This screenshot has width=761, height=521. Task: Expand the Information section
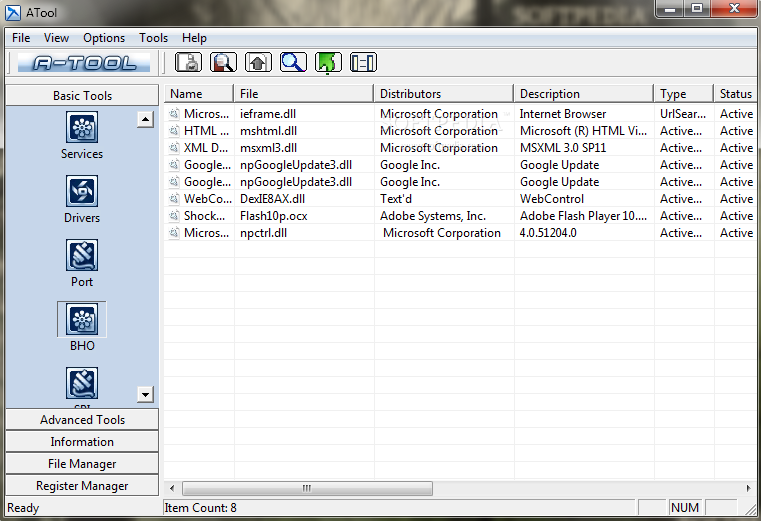(x=82, y=441)
